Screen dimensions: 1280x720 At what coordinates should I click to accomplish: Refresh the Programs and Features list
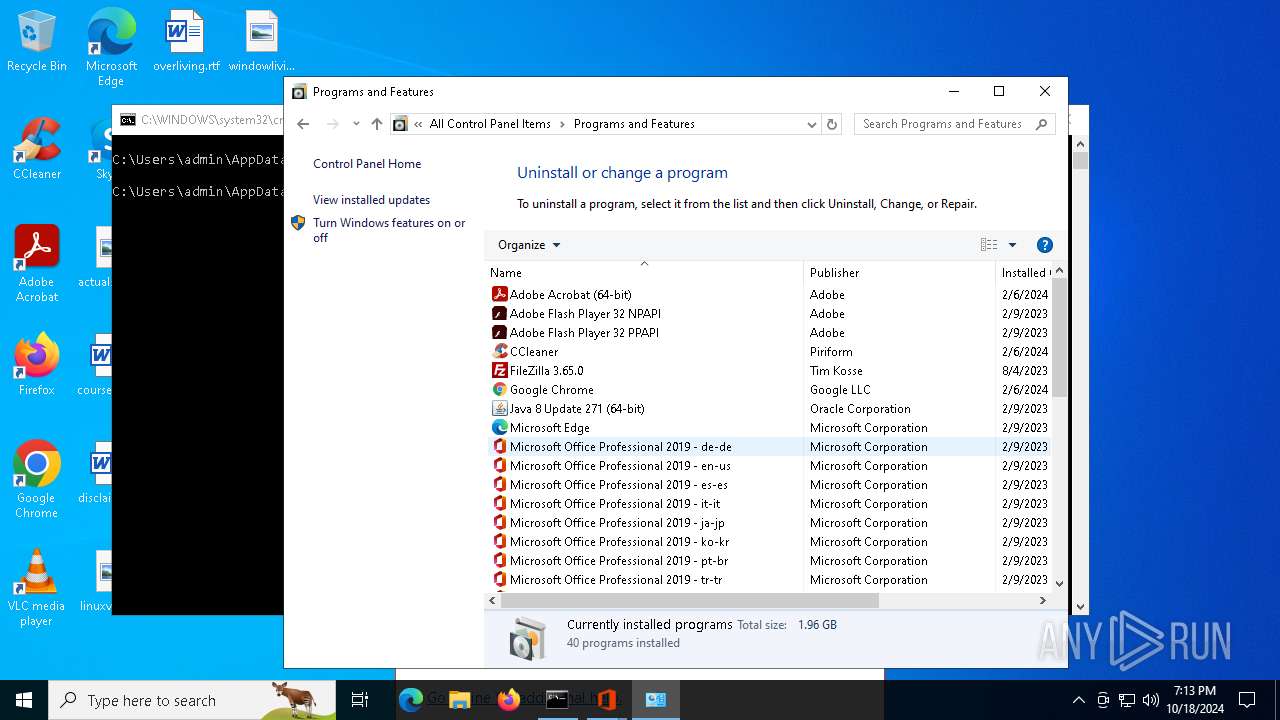832,124
